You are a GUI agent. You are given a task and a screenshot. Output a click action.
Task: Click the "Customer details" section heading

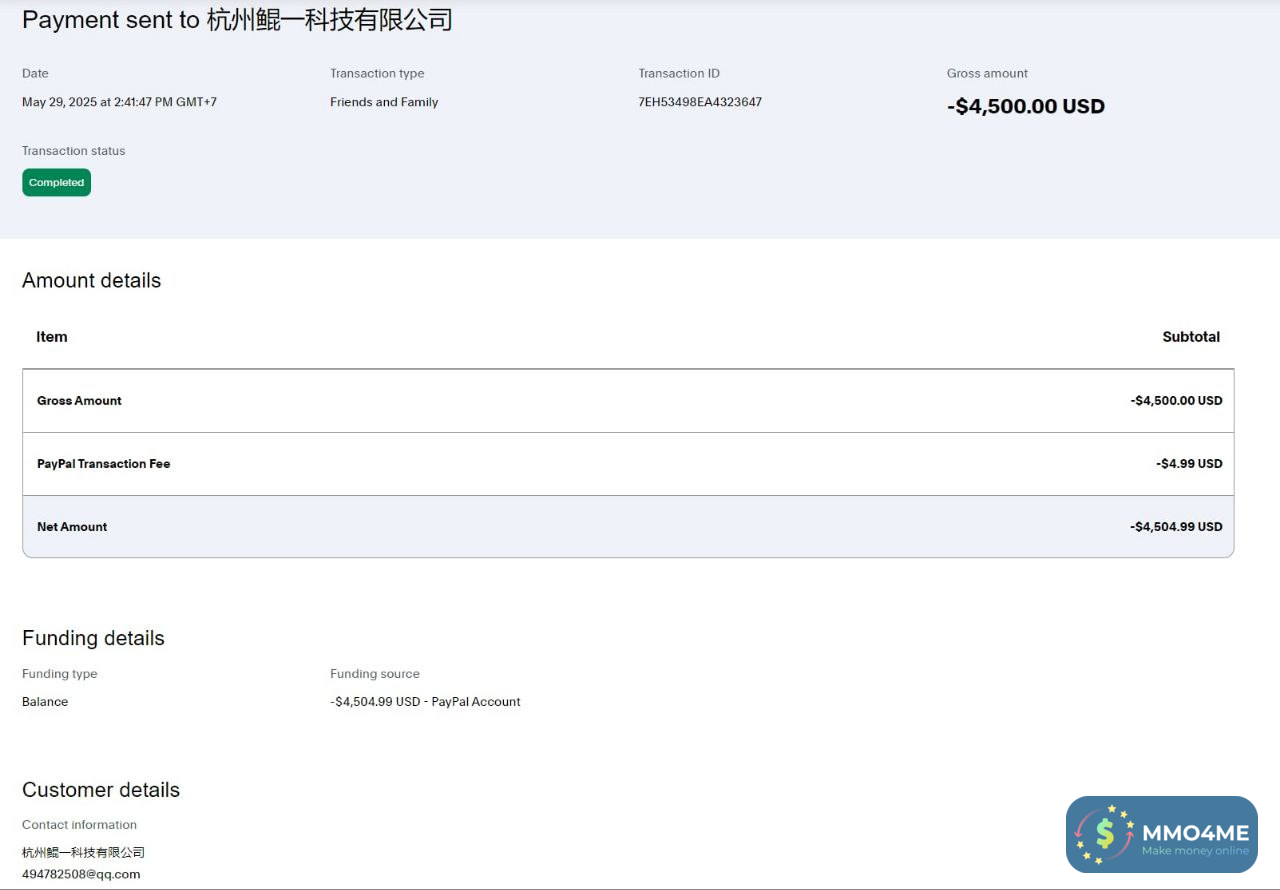pyautogui.click(x=101, y=790)
